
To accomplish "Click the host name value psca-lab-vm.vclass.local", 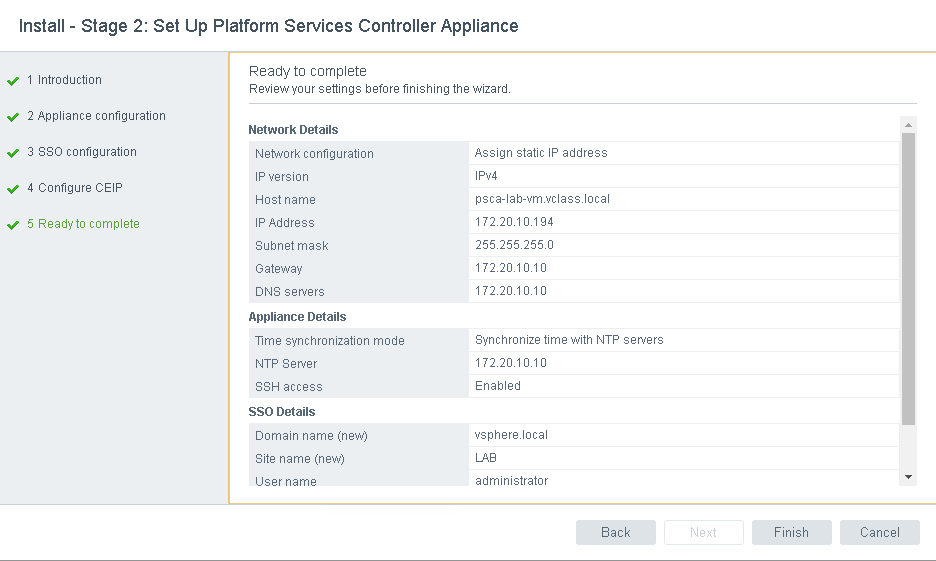I will pyautogui.click(x=542, y=199).
